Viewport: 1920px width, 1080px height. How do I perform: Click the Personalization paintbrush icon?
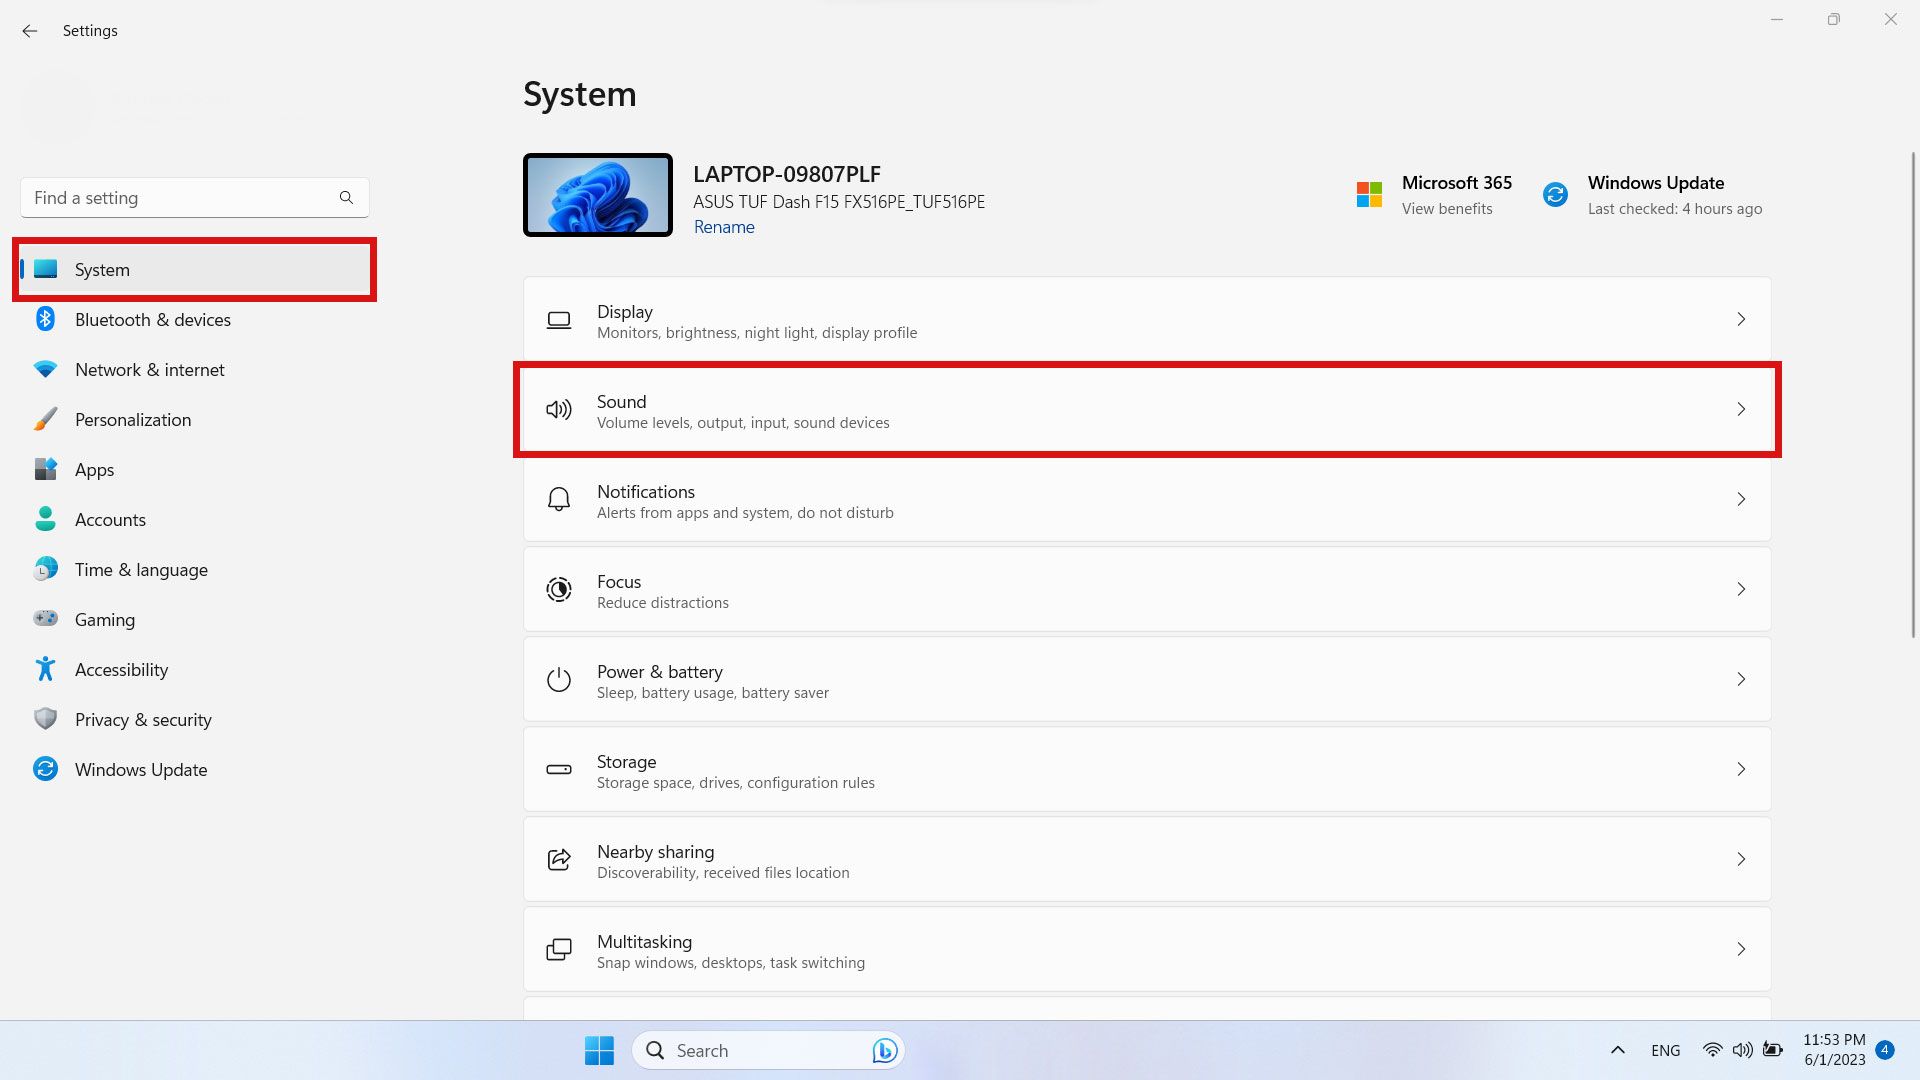click(46, 419)
